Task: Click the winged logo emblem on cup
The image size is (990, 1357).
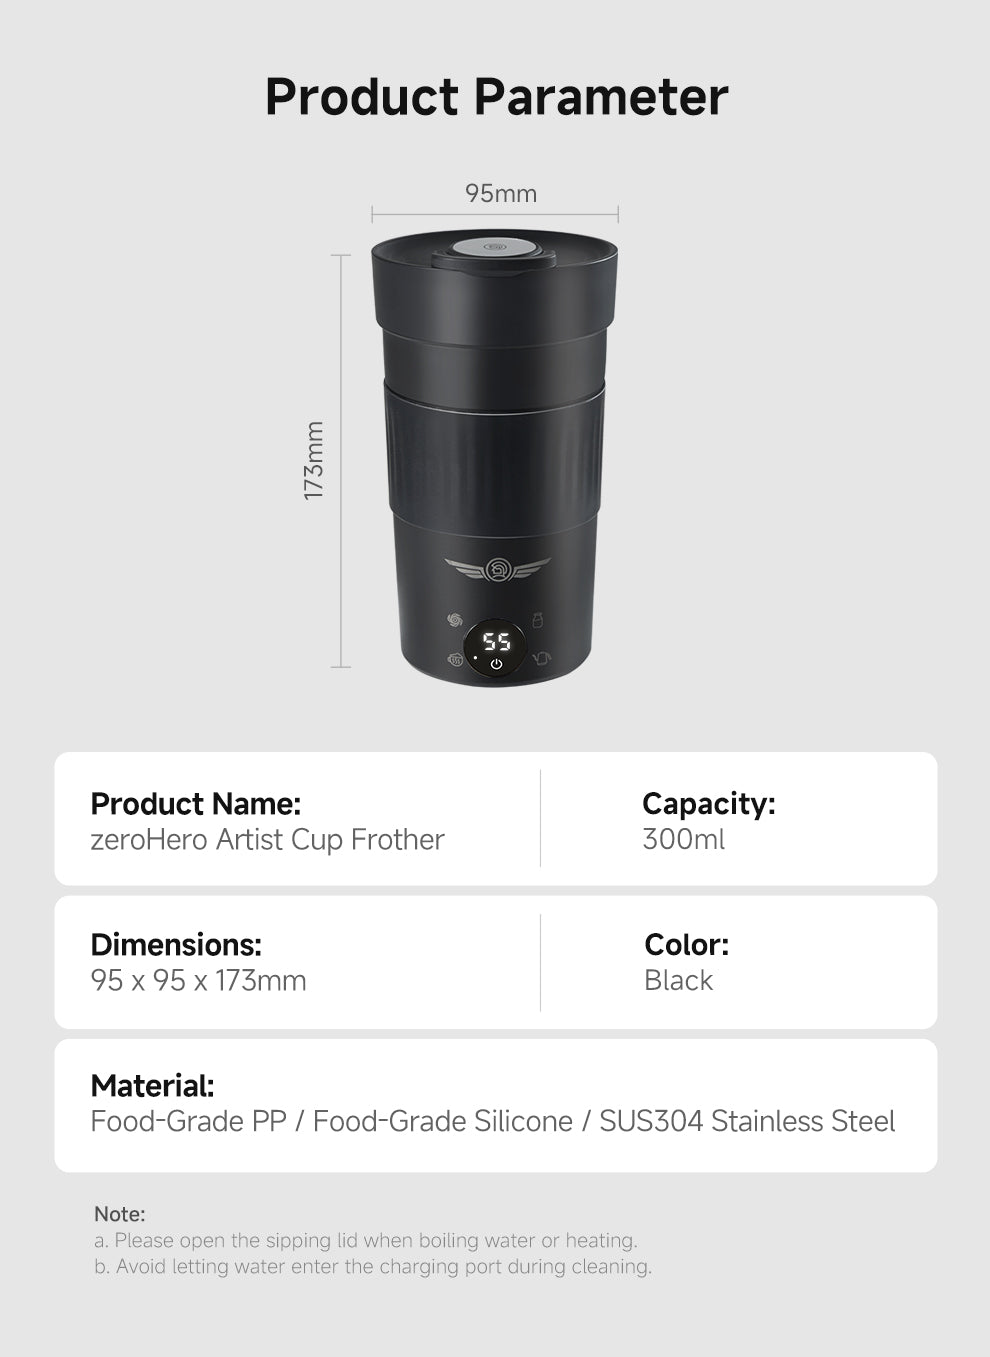Action: pos(497,570)
